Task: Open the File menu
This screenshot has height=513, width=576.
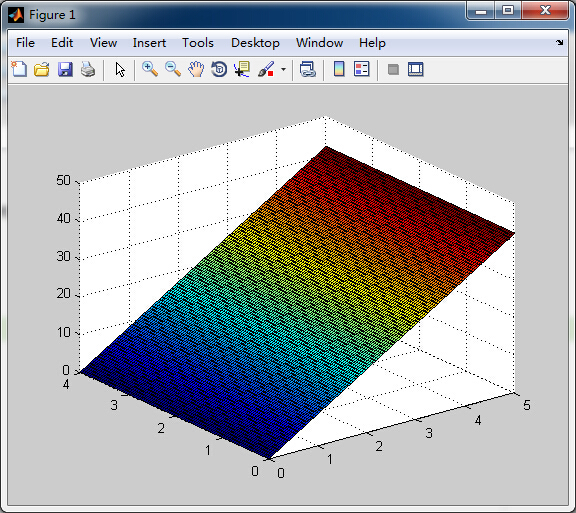Action: tap(25, 43)
